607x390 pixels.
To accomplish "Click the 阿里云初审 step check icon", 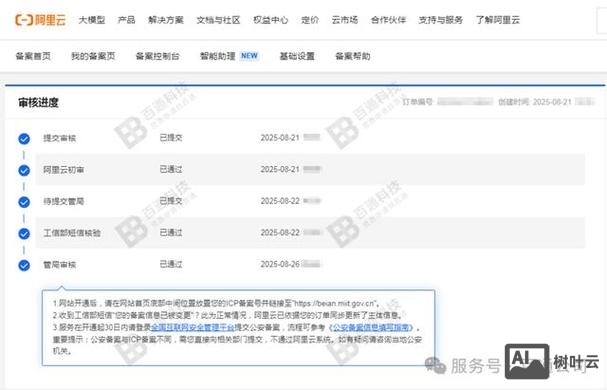I will tap(24, 170).
